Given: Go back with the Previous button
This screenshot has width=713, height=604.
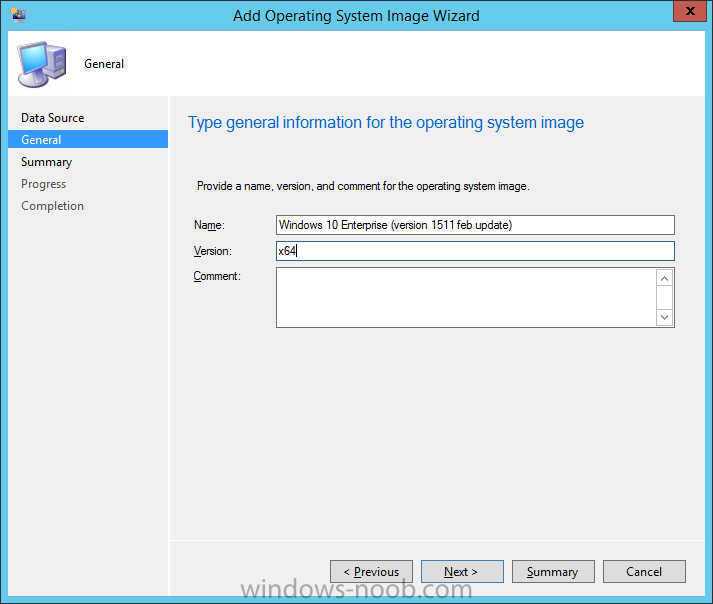Looking at the screenshot, I should pos(372,571).
